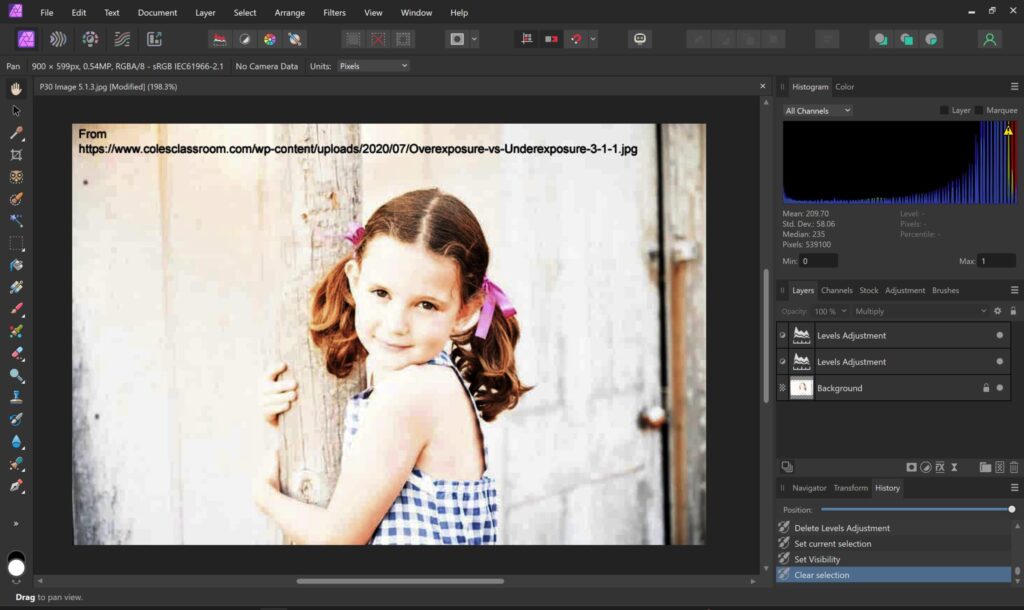Click the Auto Colours wheel icon

pyautogui.click(x=269, y=40)
